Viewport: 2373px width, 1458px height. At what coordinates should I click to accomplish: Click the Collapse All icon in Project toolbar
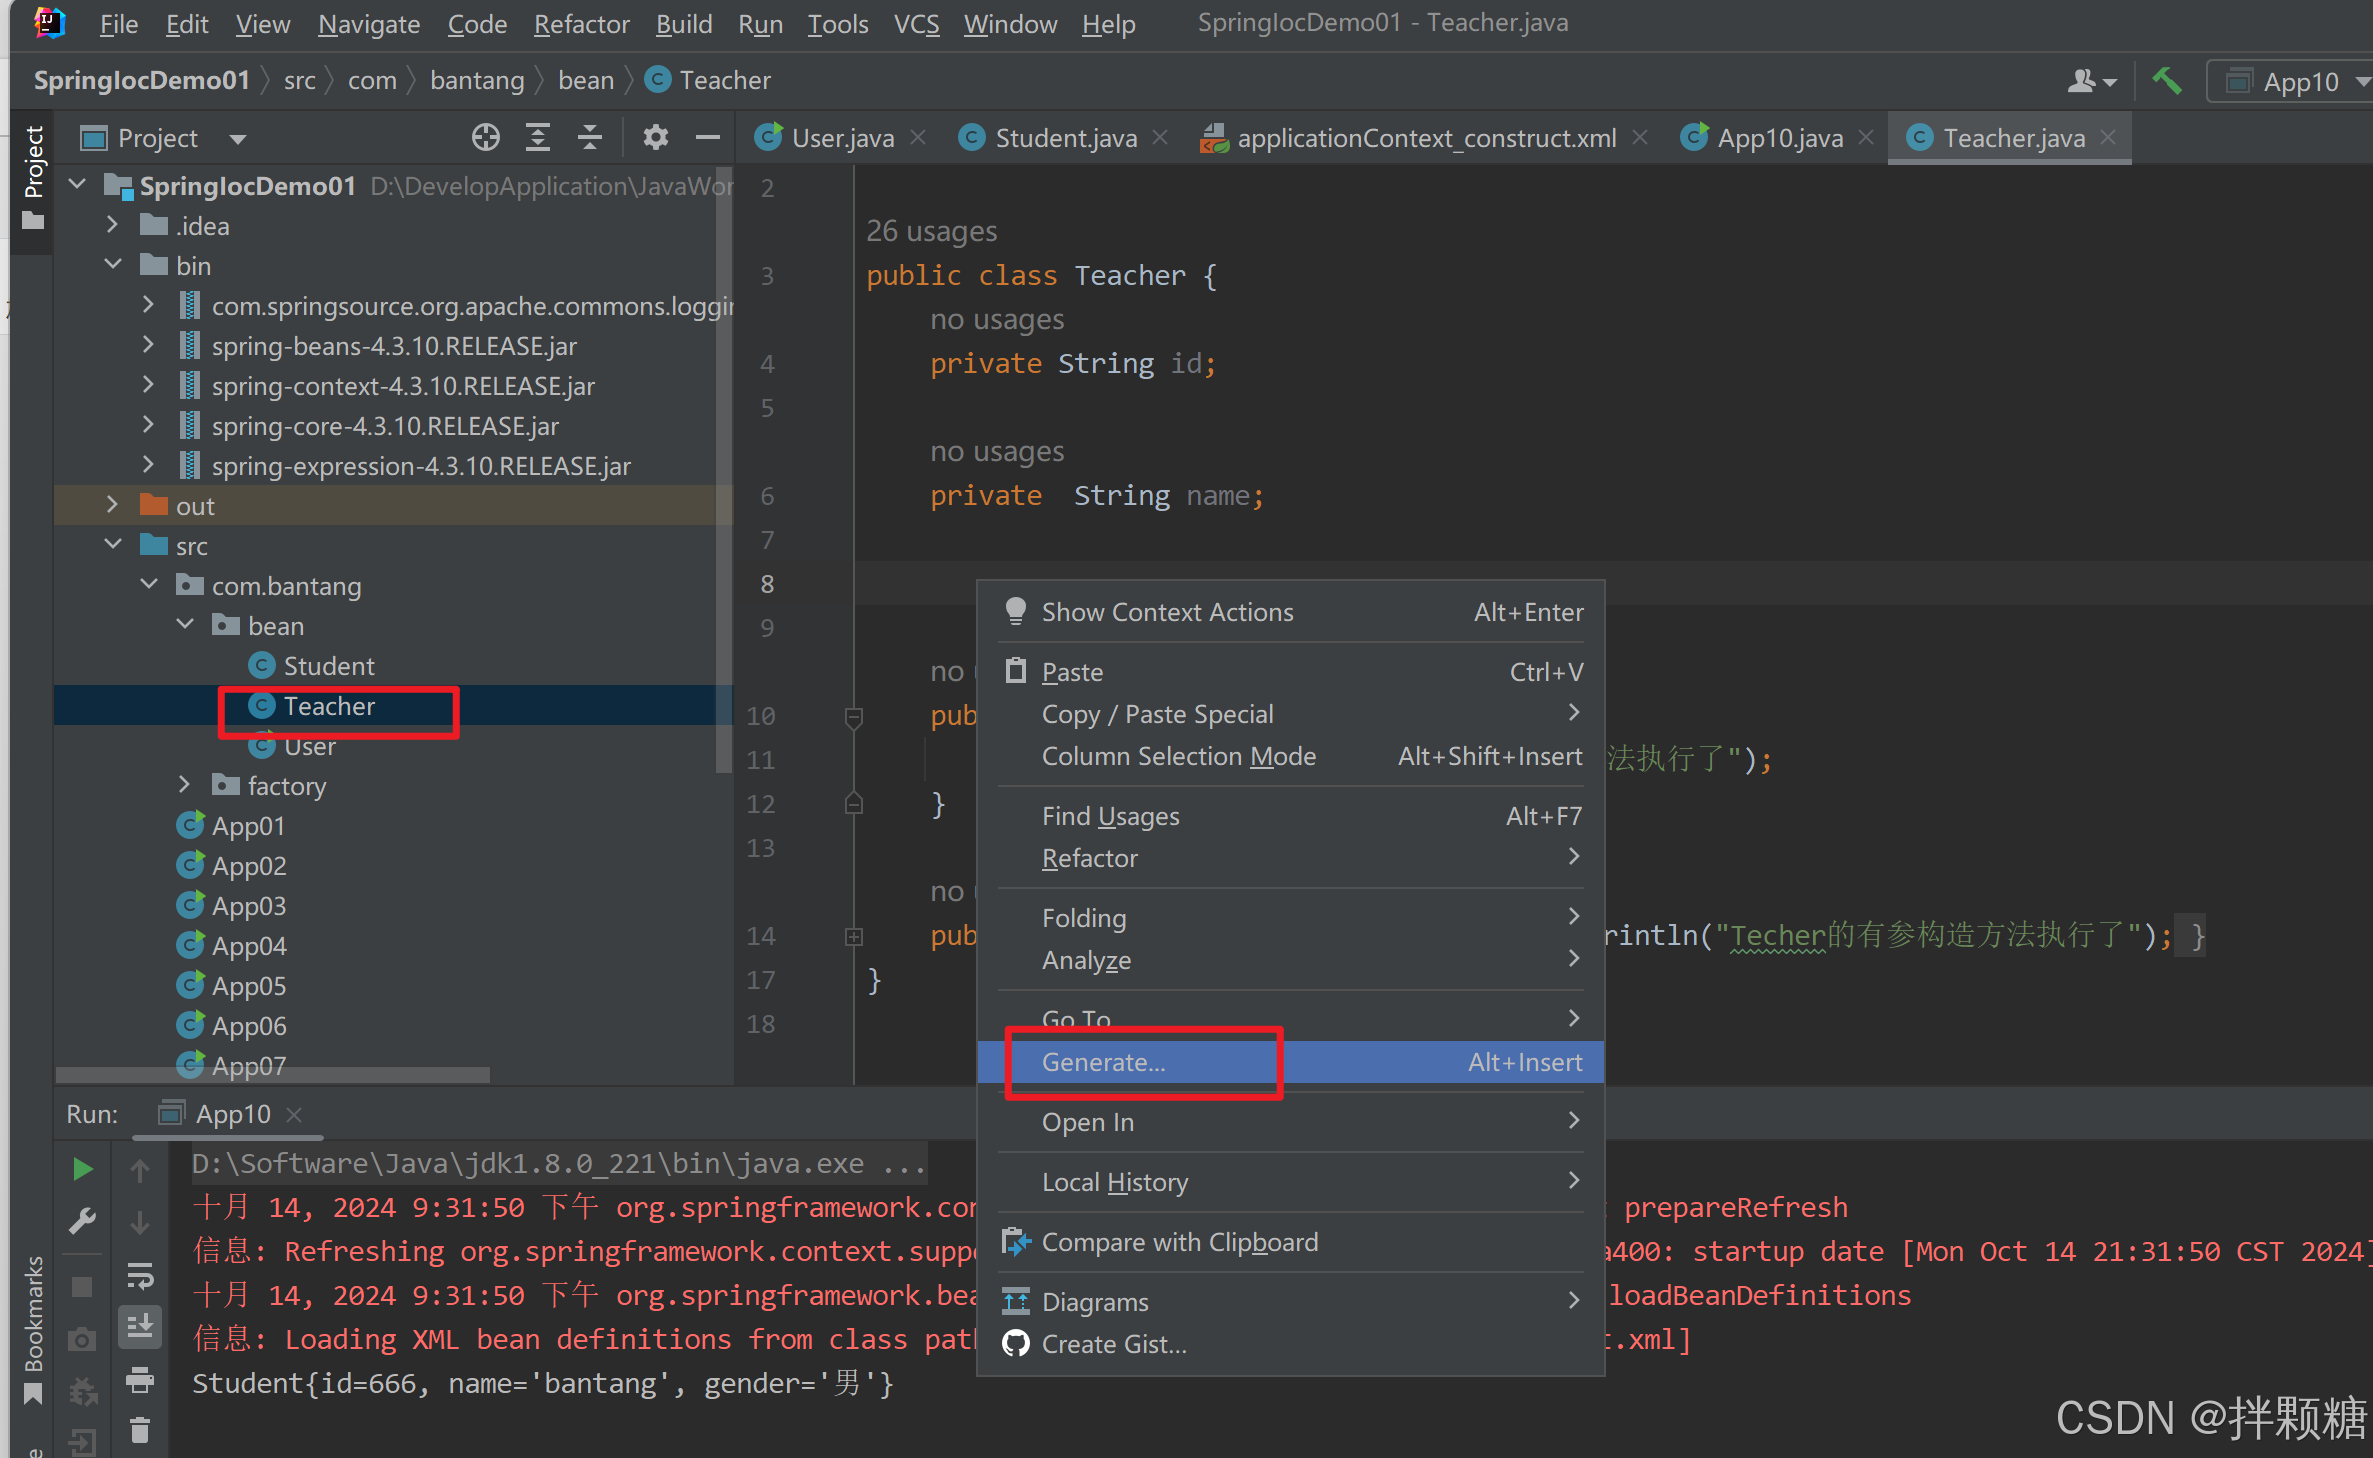point(590,138)
